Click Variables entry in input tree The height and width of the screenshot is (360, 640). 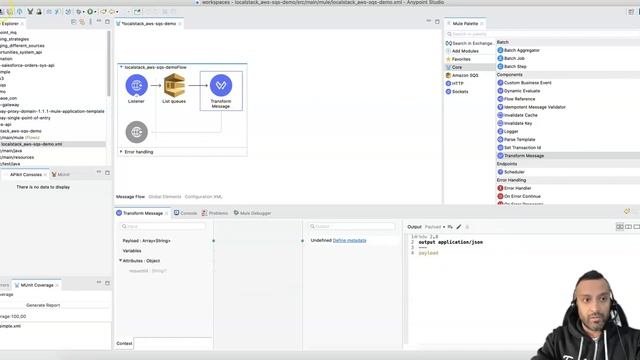coord(132,251)
